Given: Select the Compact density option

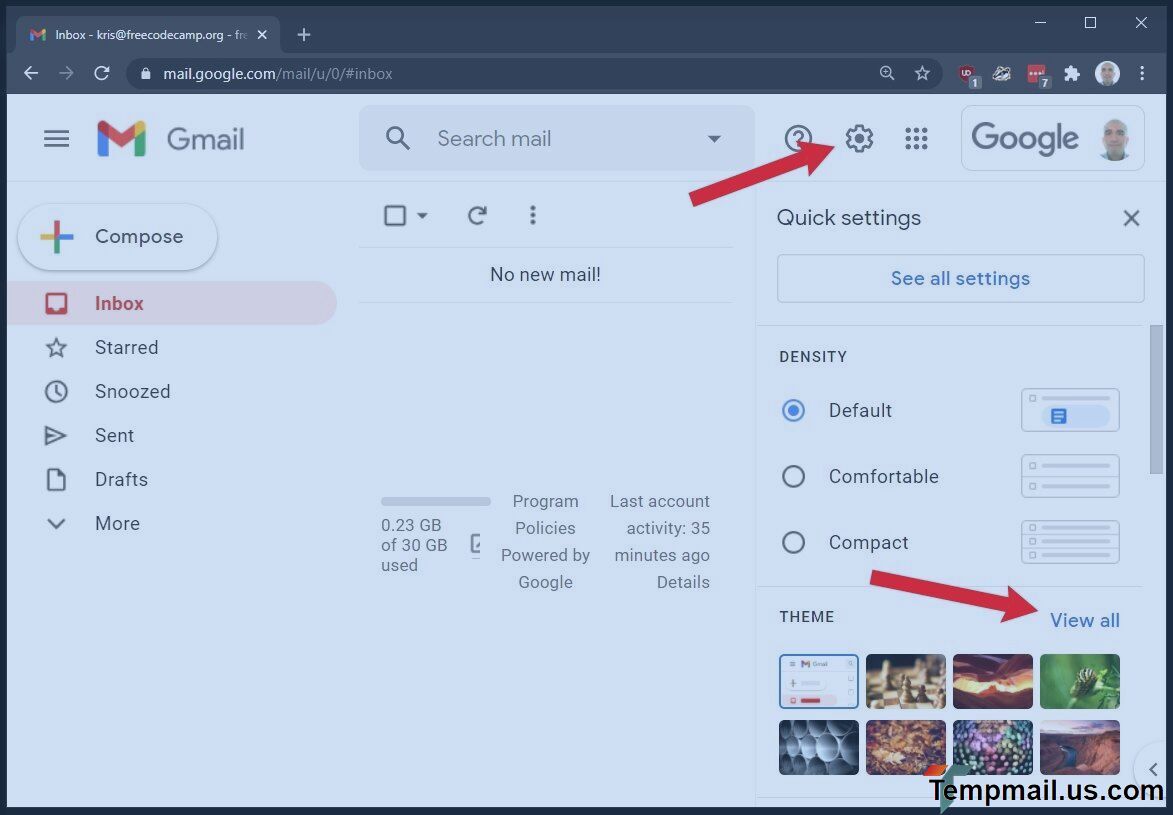Looking at the screenshot, I should click(793, 542).
